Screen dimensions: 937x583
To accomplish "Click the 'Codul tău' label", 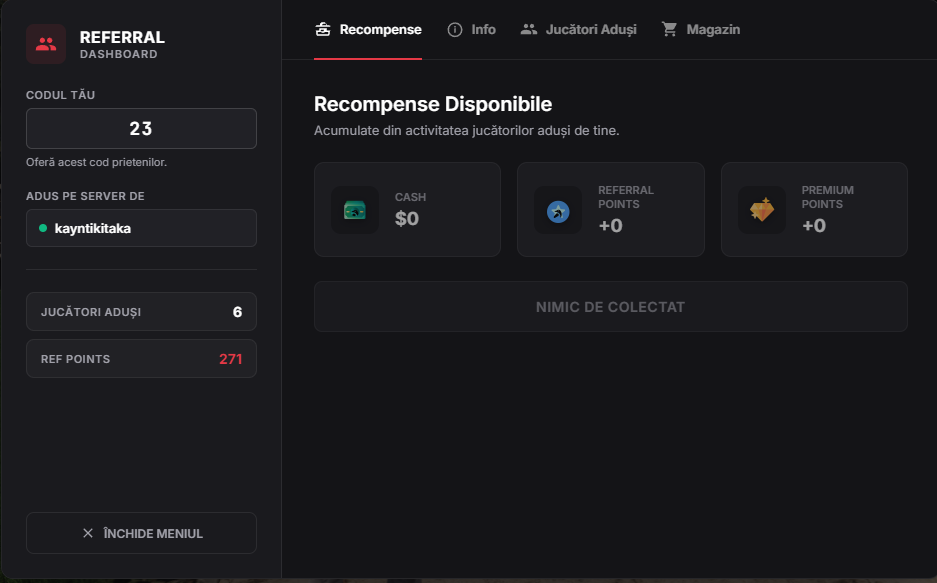I will click(60, 95).
